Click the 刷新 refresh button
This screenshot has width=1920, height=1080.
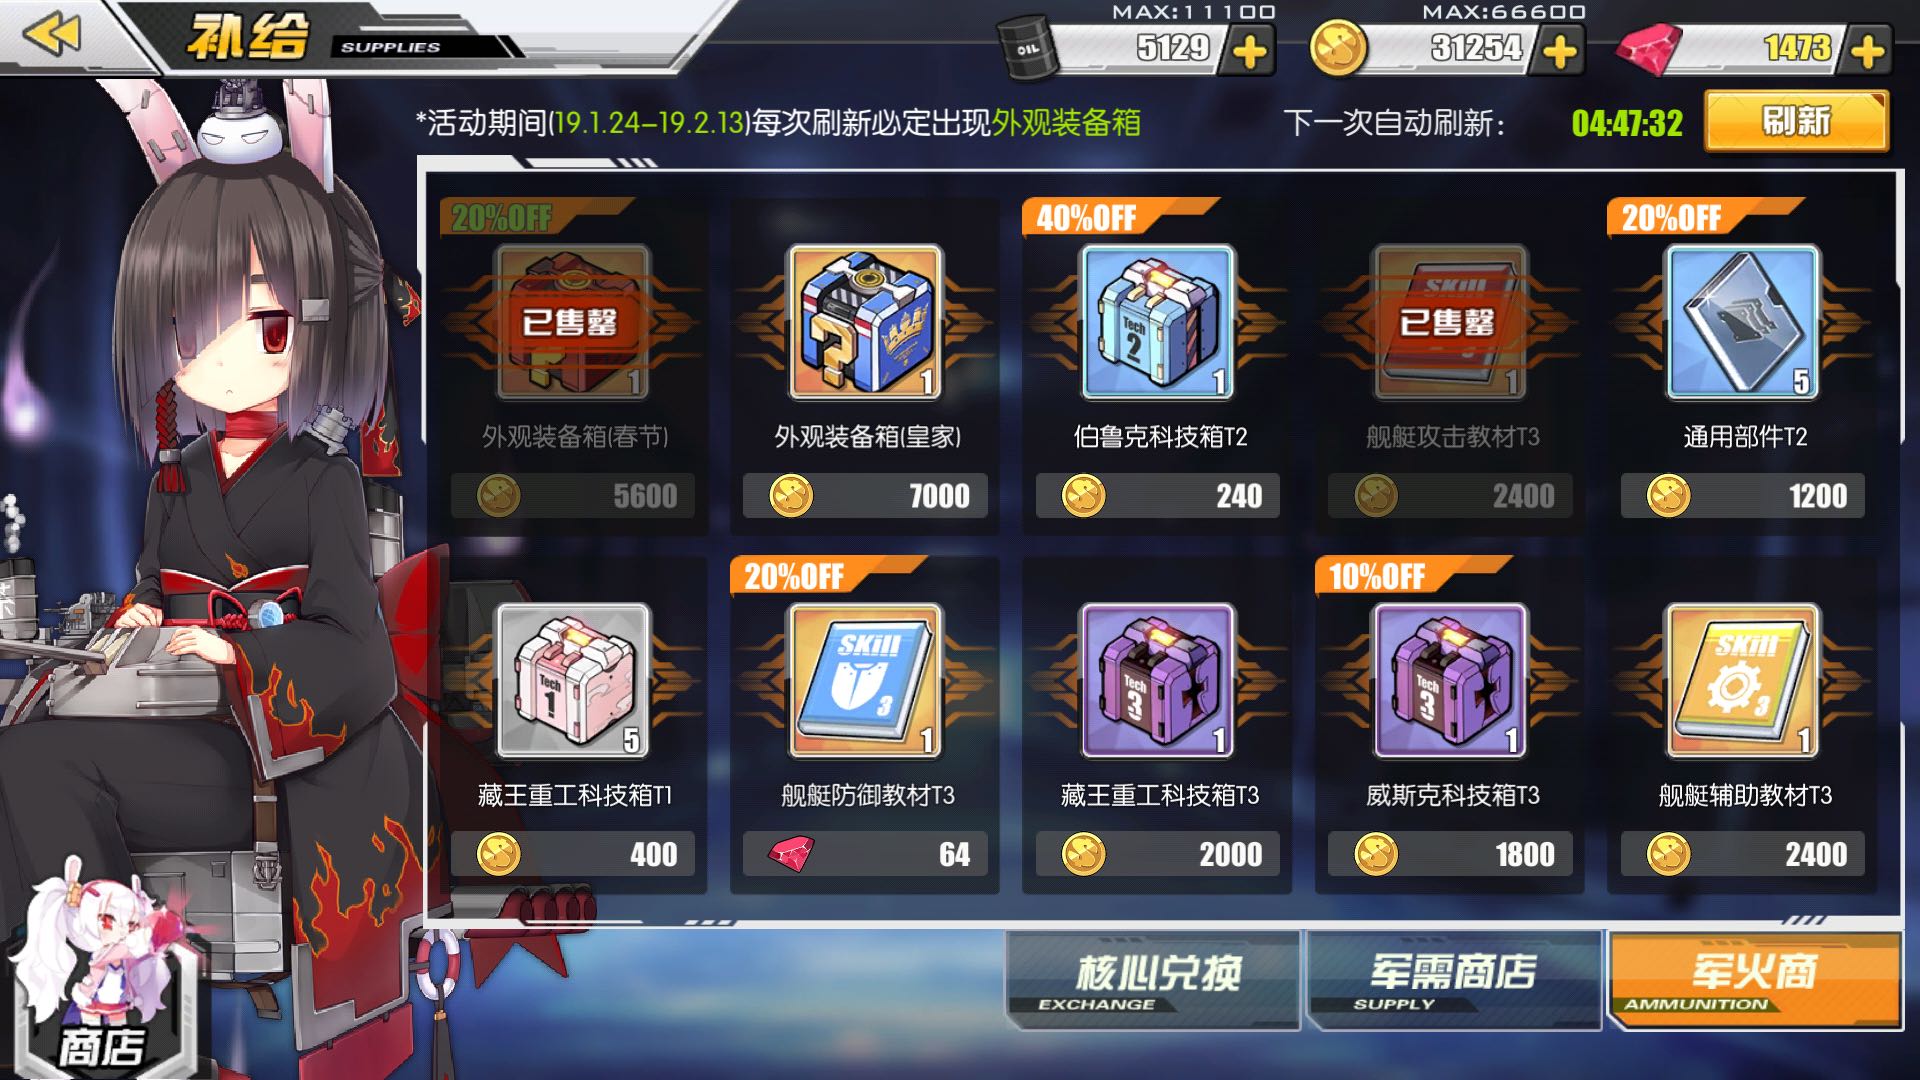pyautogui.click(x=1796, y=122)
